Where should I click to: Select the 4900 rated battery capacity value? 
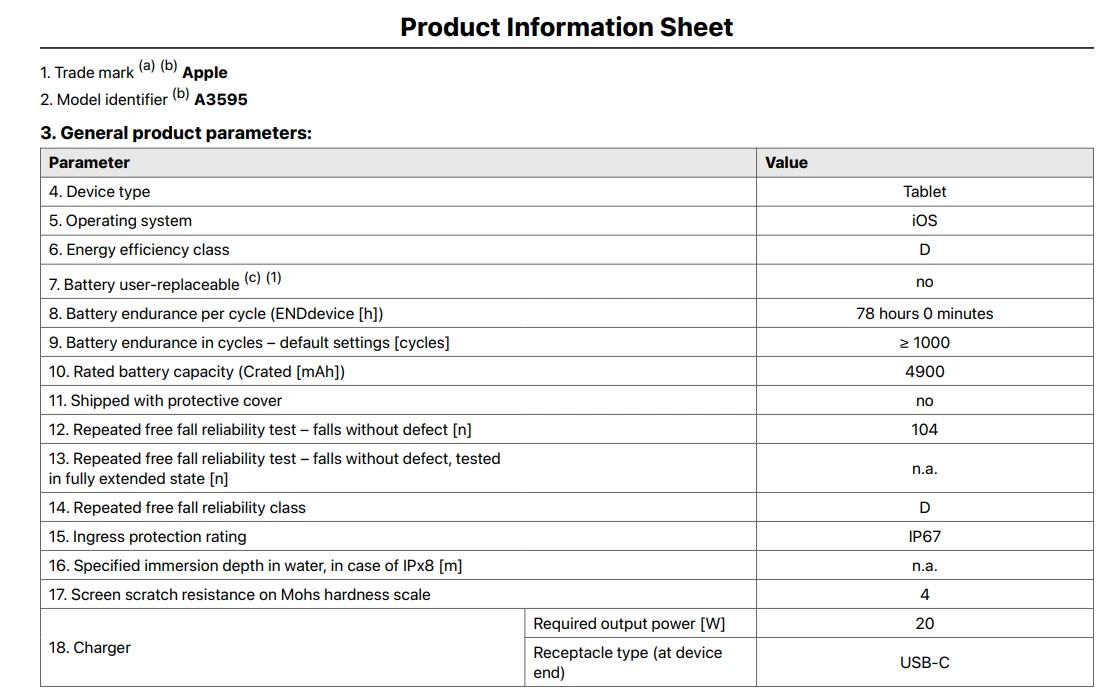(924, 372)
